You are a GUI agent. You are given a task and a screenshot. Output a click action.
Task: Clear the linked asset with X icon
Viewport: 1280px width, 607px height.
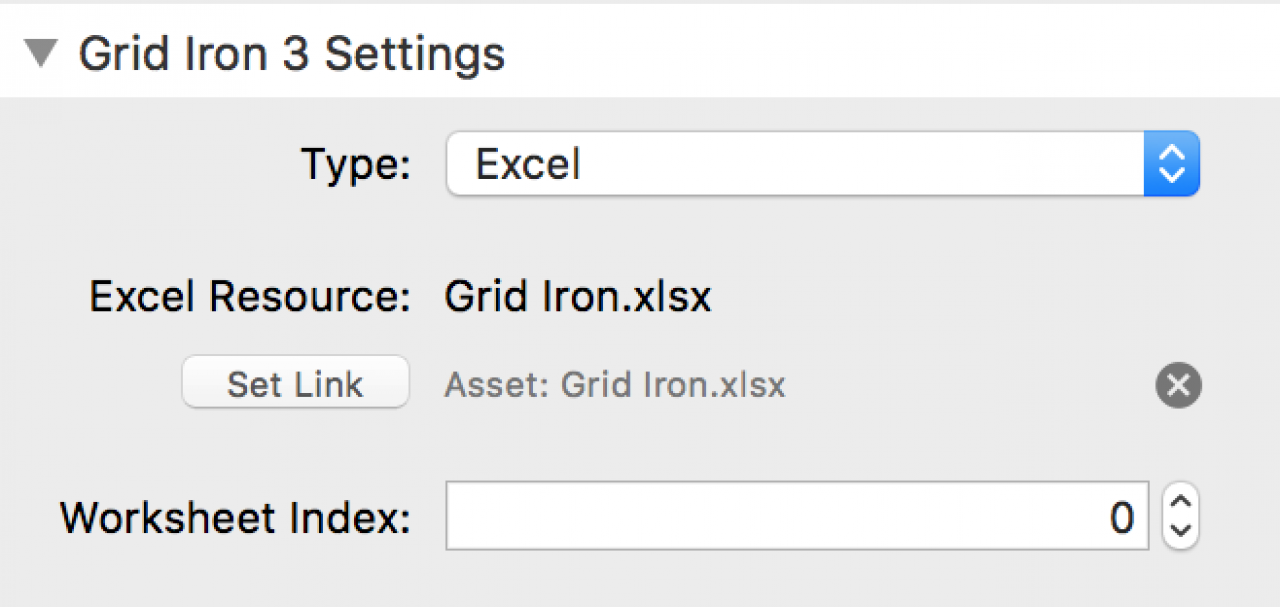coord(1178,386)
